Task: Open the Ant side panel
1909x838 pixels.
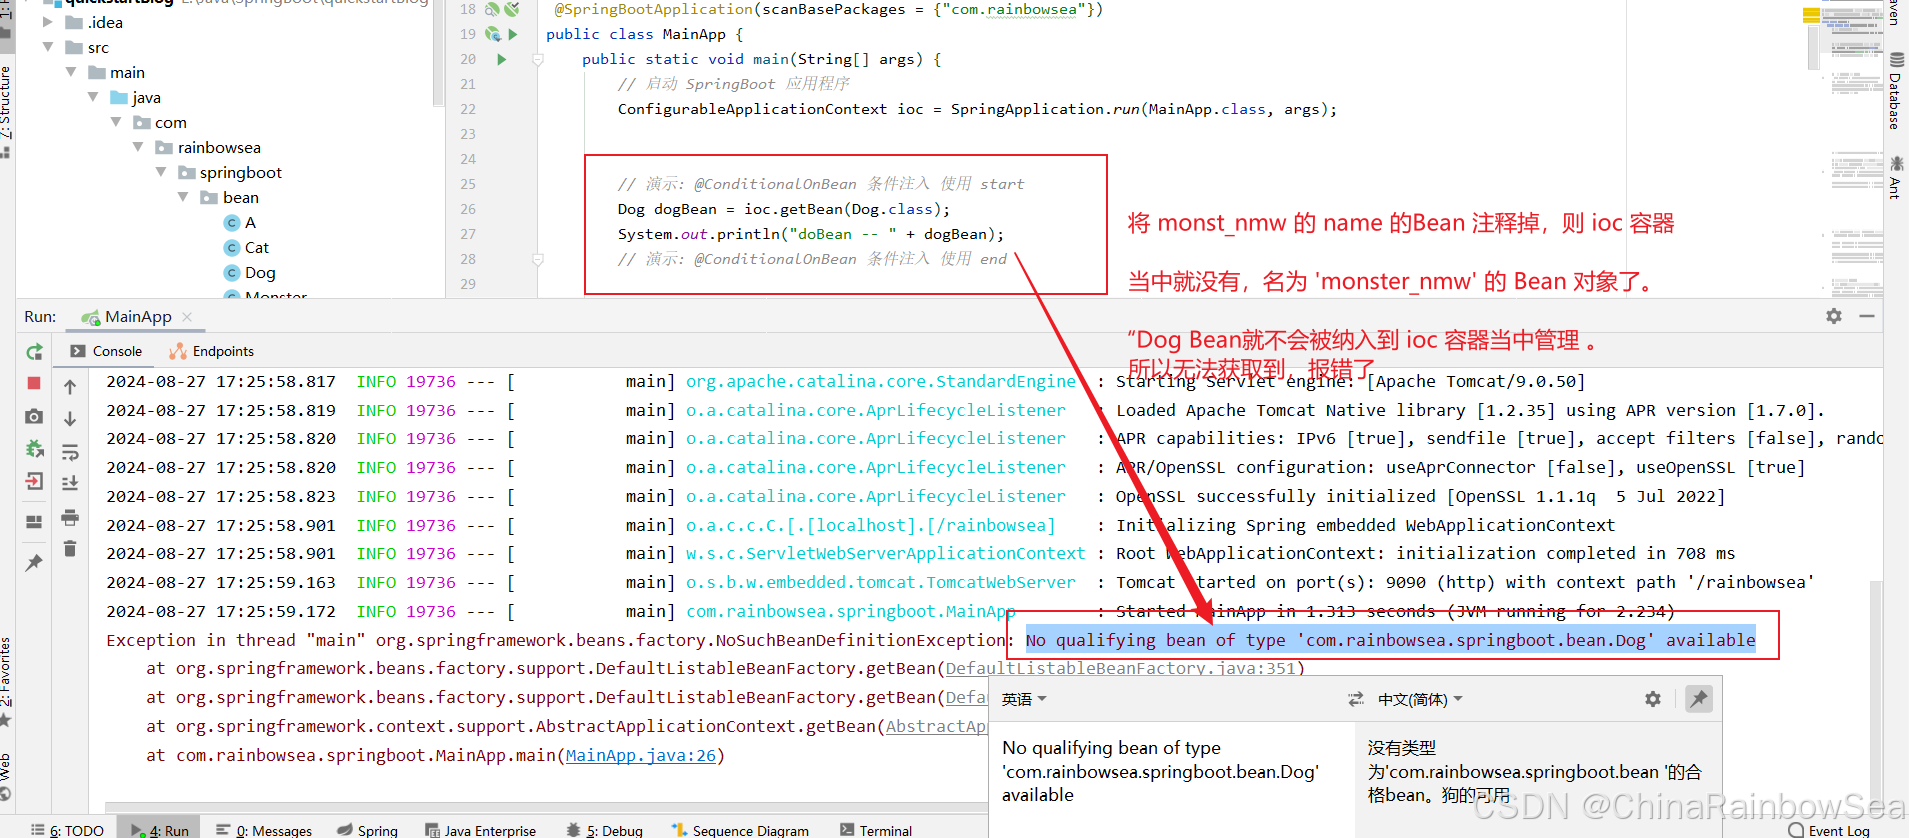Action: click(1895, 177)
